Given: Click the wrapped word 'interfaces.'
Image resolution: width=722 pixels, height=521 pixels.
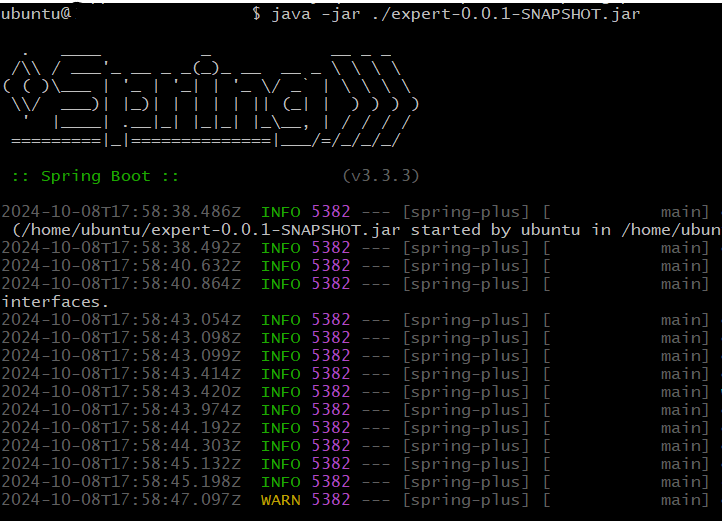Looking at the screenshot, I should 55,302.
